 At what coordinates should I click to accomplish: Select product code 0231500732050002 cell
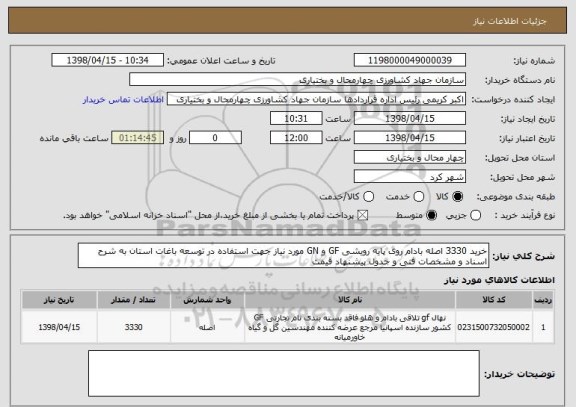(494, 327)
